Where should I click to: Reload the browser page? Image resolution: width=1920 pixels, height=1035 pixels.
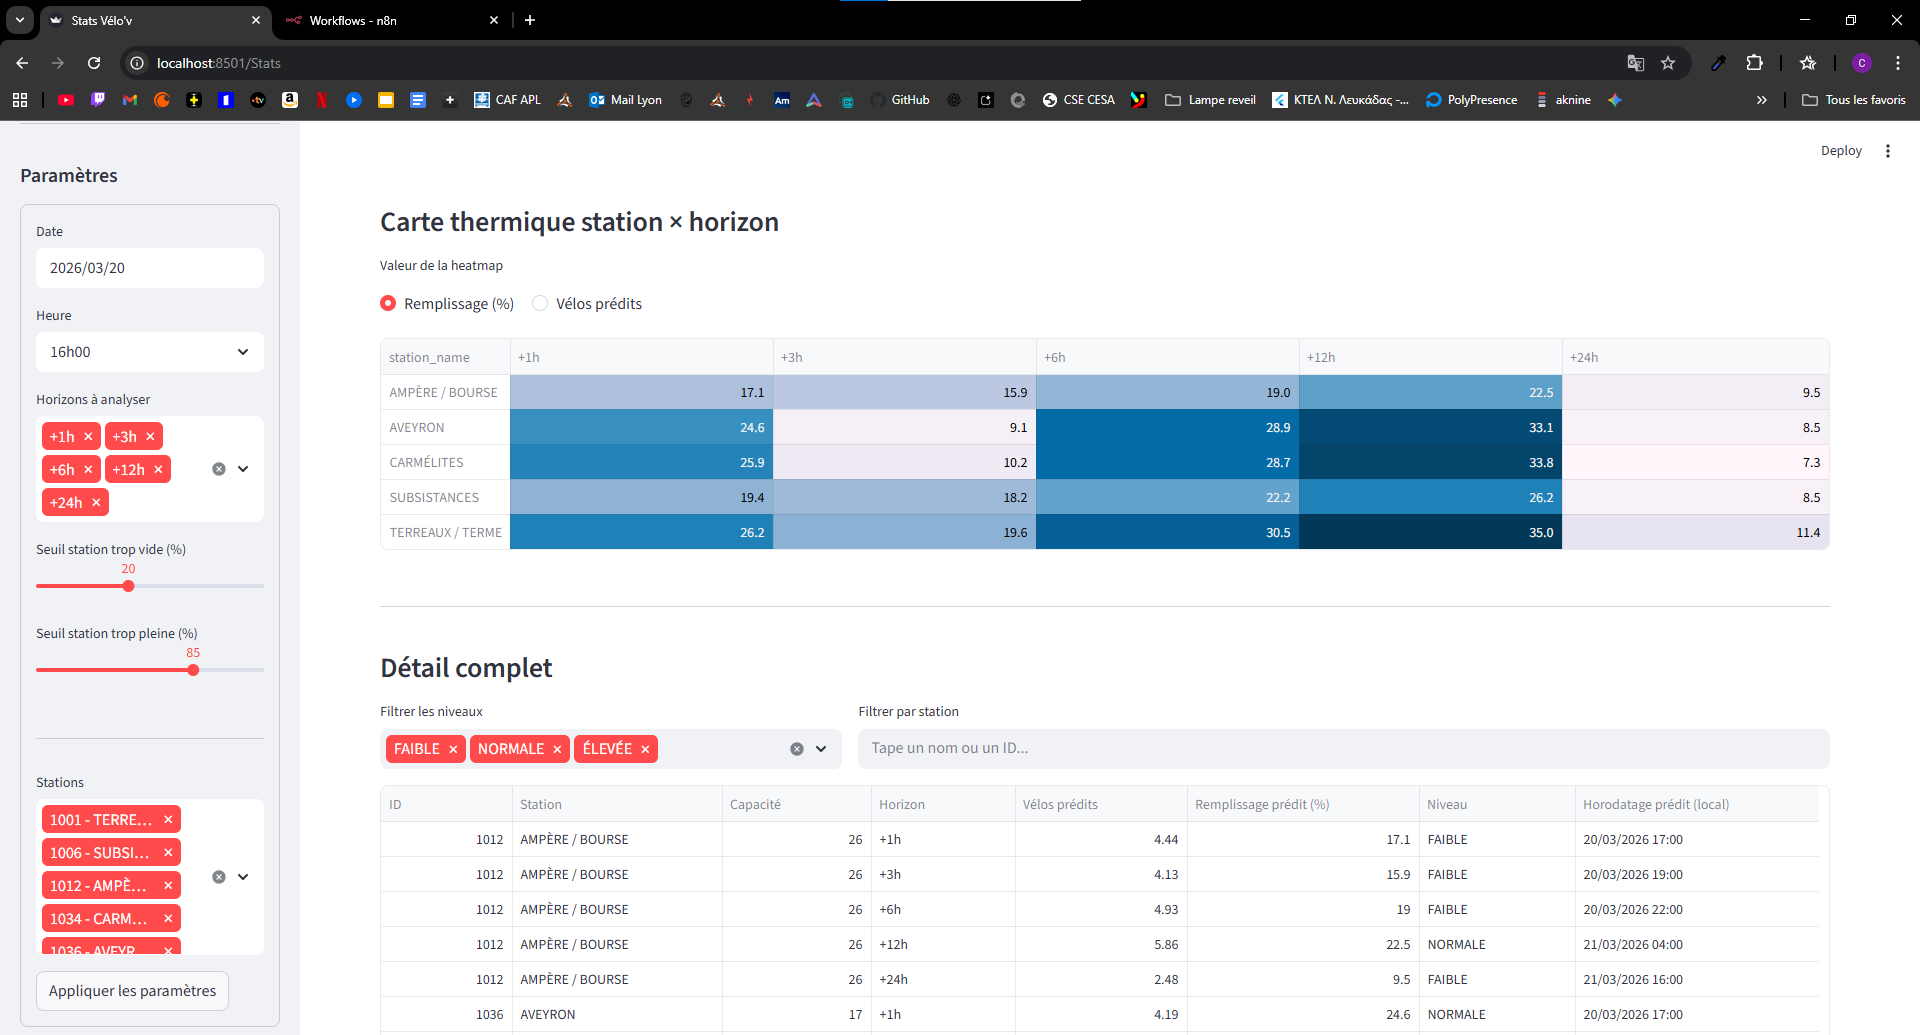pos(94,63)
